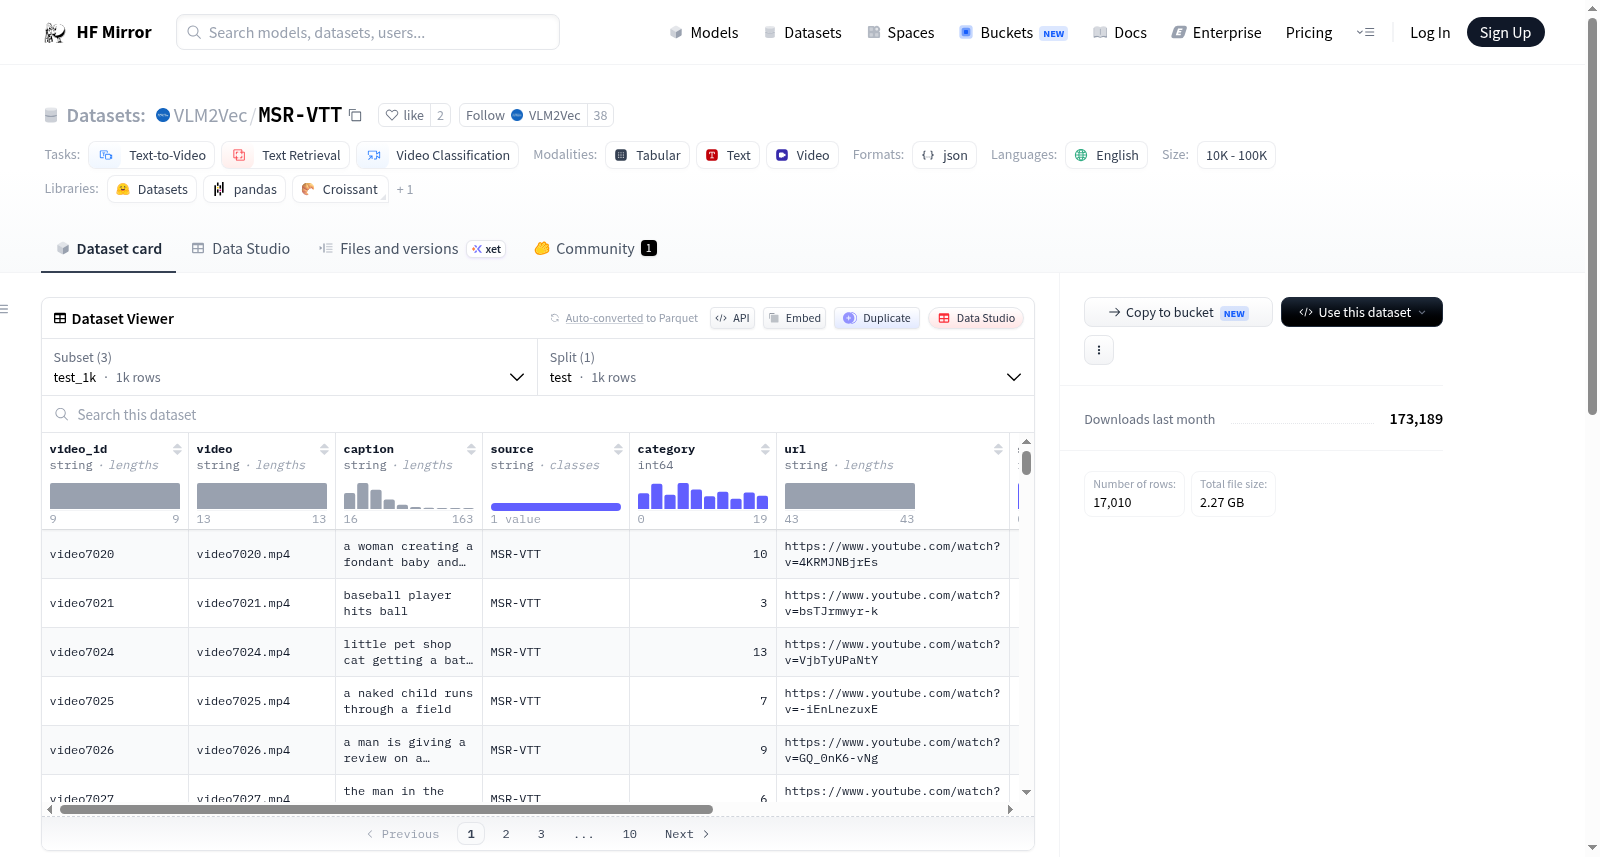Screen dimensions: 1600x857
Task: Open the Spaces nav item
Action: [x=901, y=33]
